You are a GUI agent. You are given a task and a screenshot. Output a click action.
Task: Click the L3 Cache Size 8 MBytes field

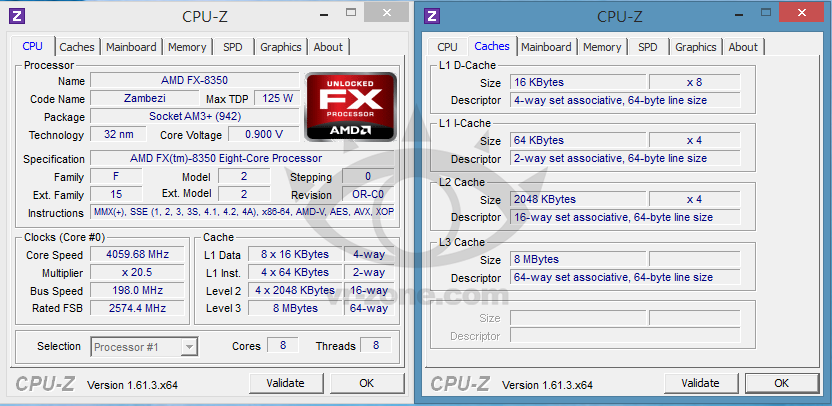click(x=578, y=259)
